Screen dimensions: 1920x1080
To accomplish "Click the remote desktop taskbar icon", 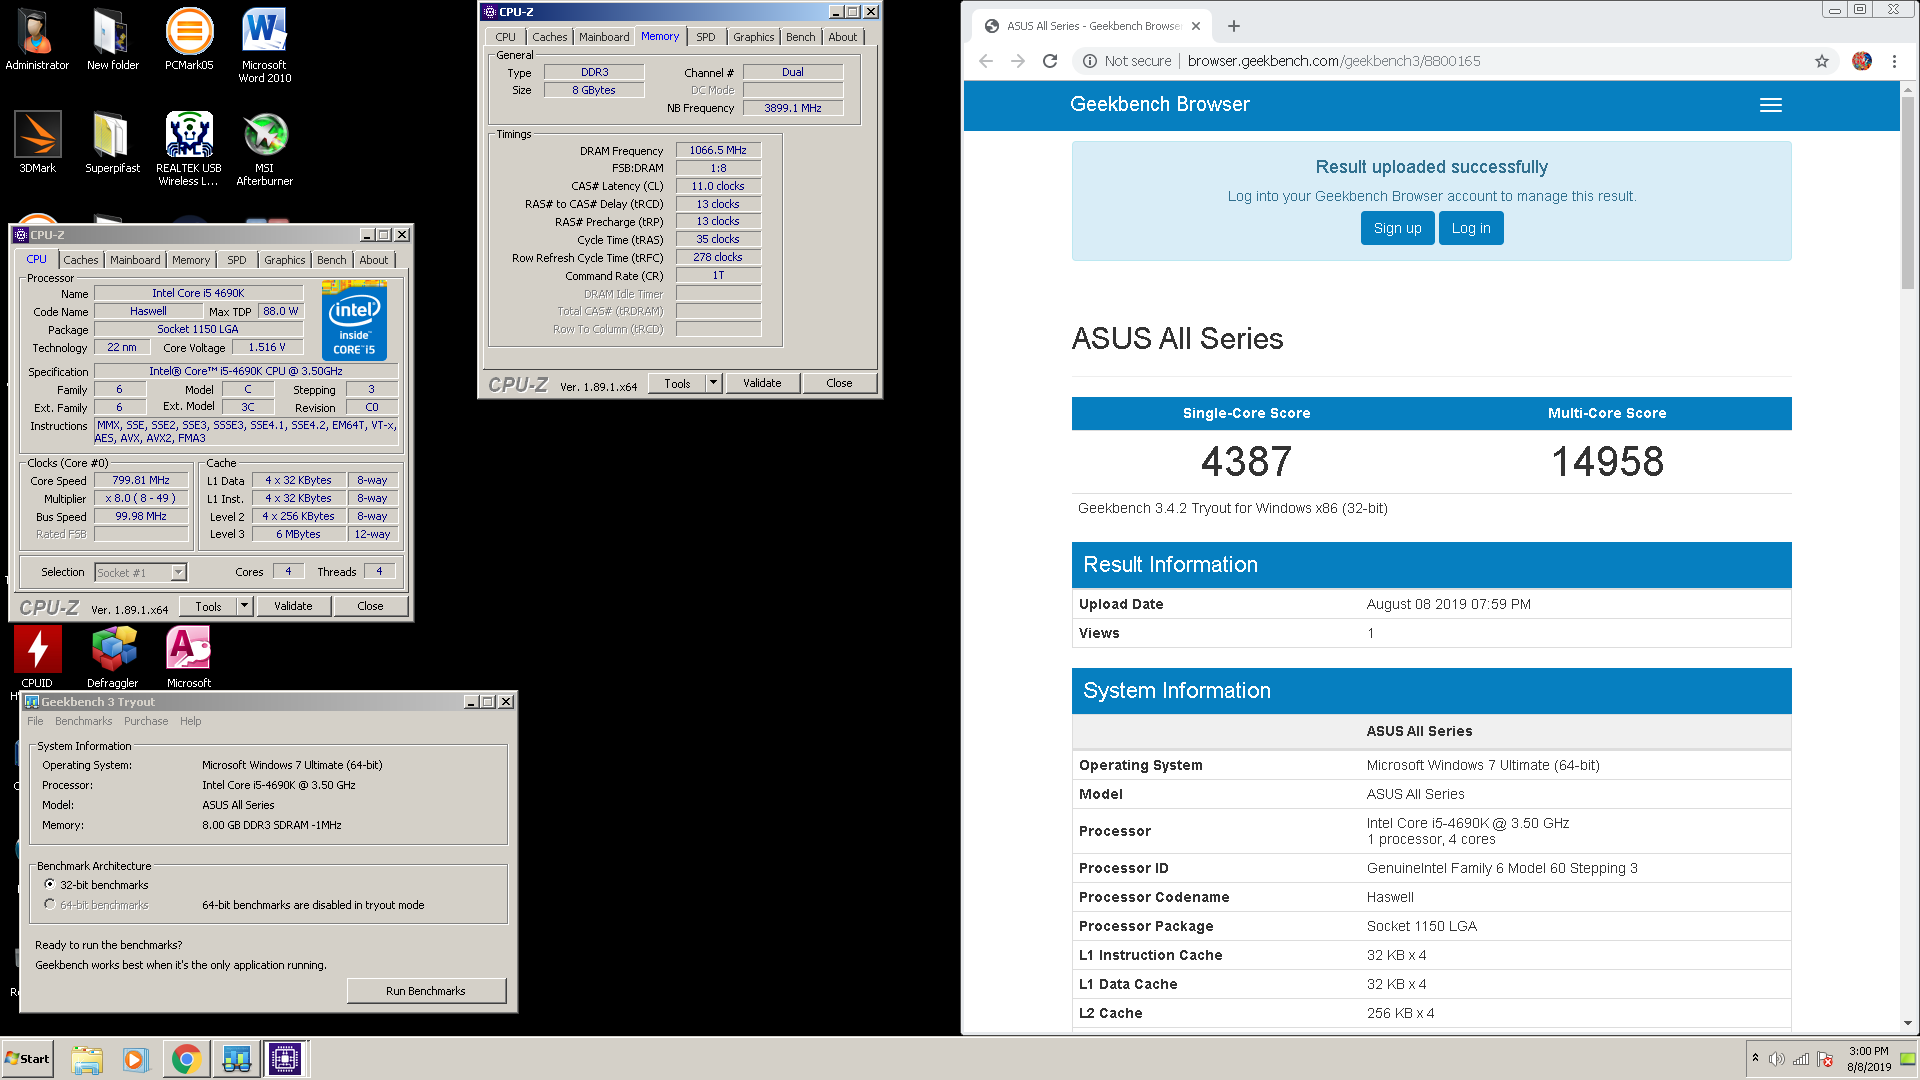I will [236, 1059].
